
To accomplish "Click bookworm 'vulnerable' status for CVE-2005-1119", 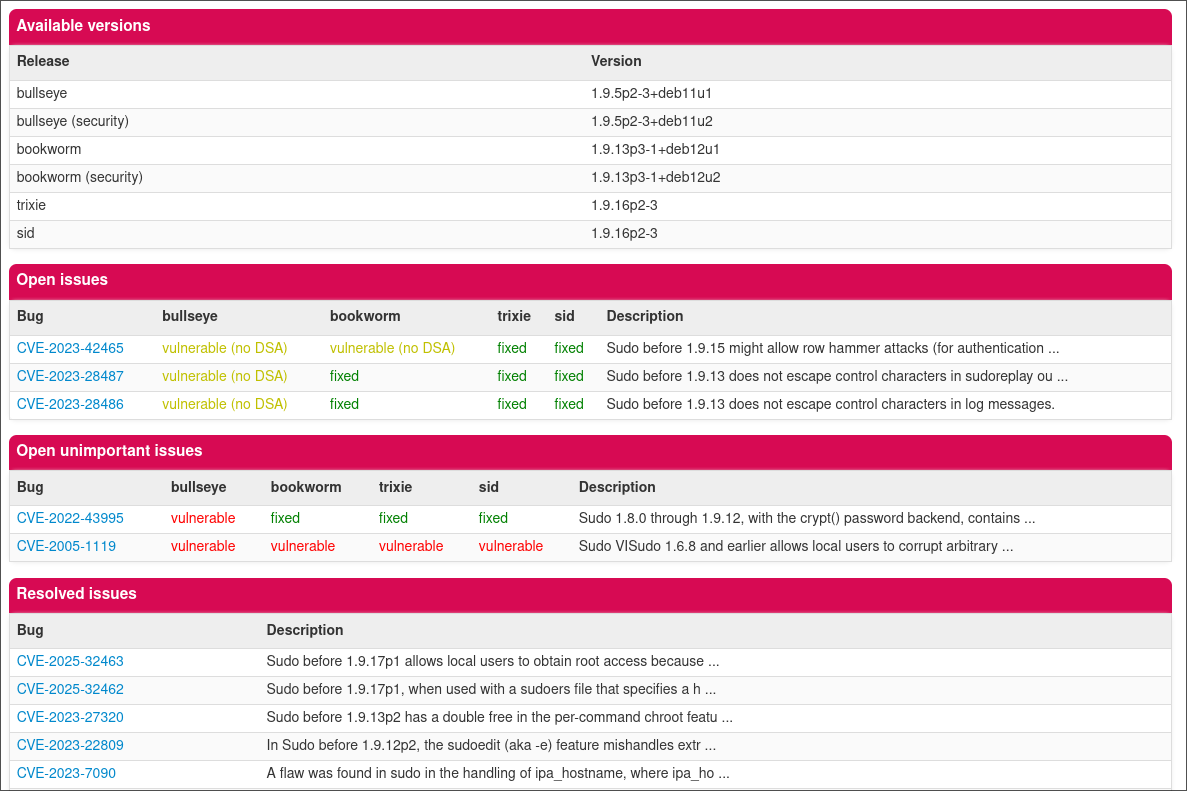I will [x=303, y=547].
